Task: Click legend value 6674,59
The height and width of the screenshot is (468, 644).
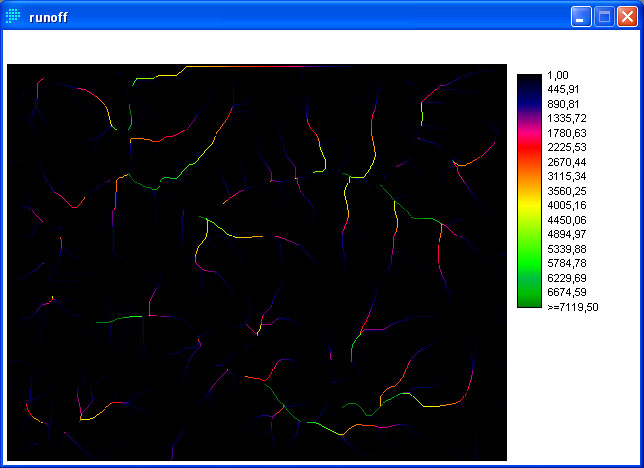Action: tap(567, 293)
